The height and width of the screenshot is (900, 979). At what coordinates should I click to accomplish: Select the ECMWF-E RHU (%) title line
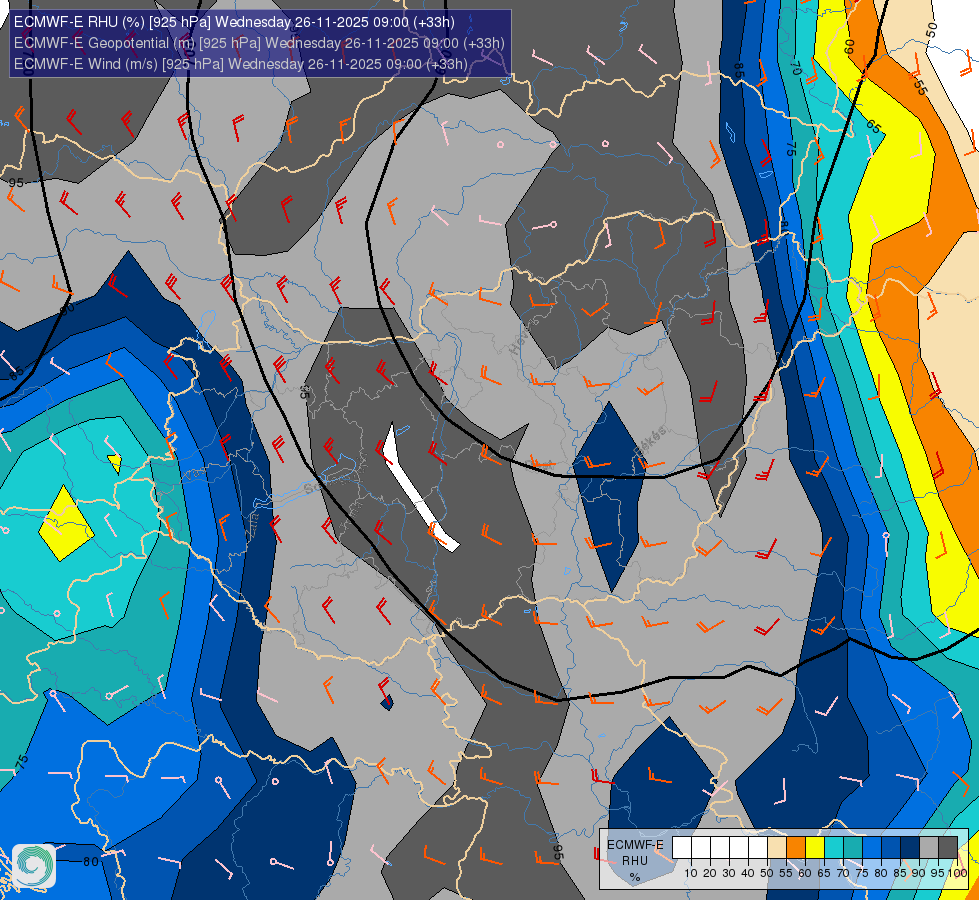point(234,22)
